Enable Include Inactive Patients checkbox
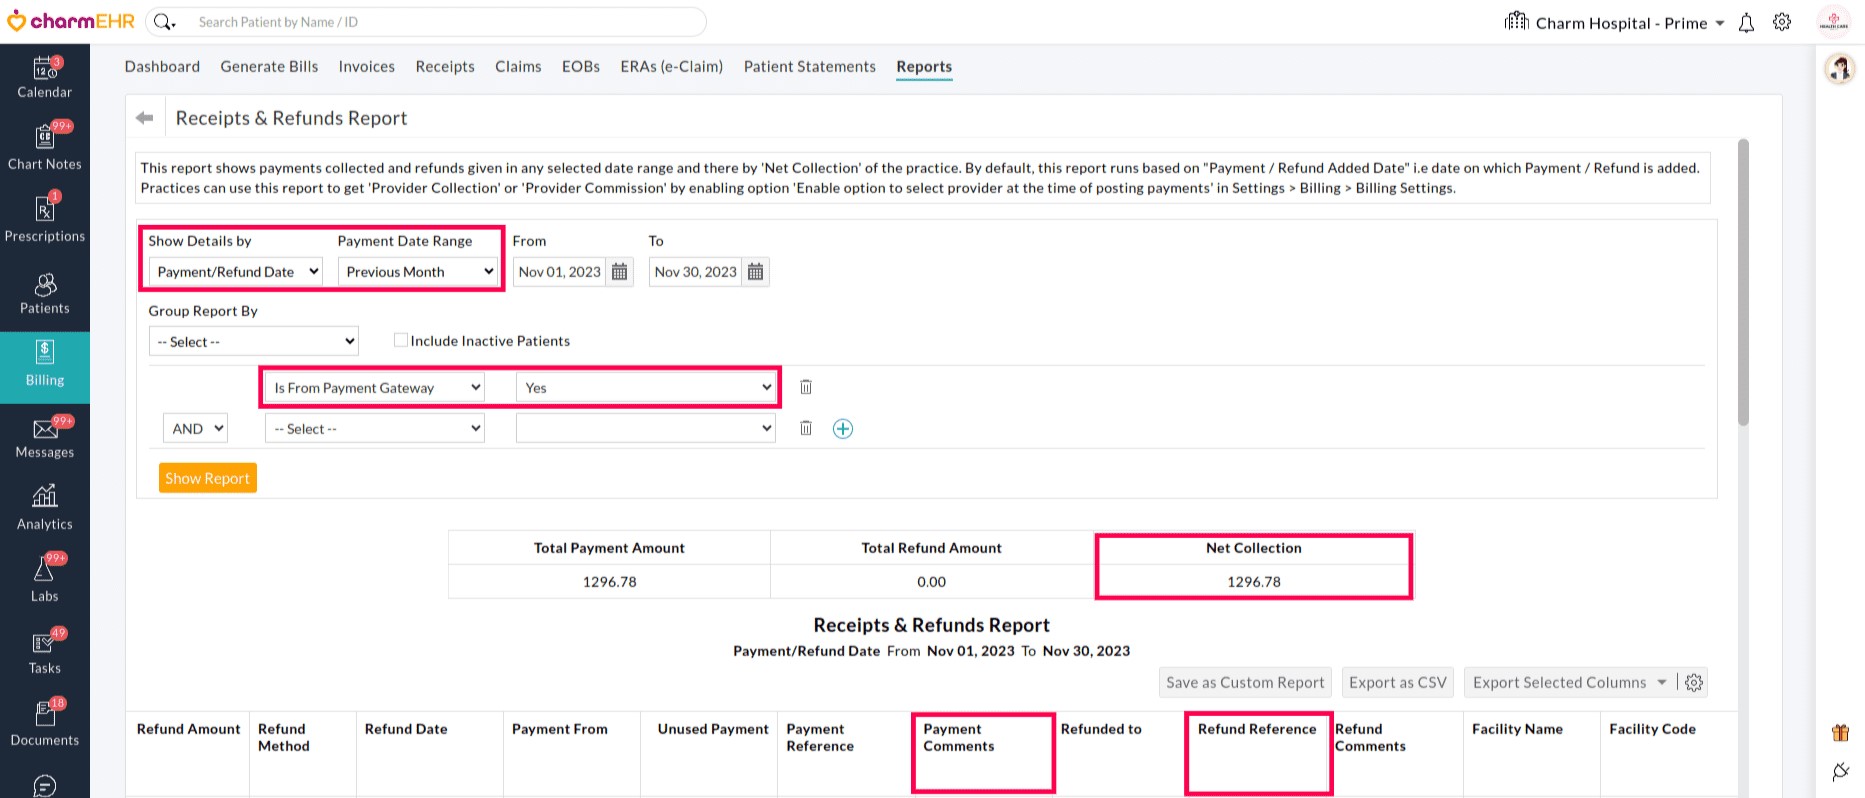The image size is (1865, 798). (401, 341)
